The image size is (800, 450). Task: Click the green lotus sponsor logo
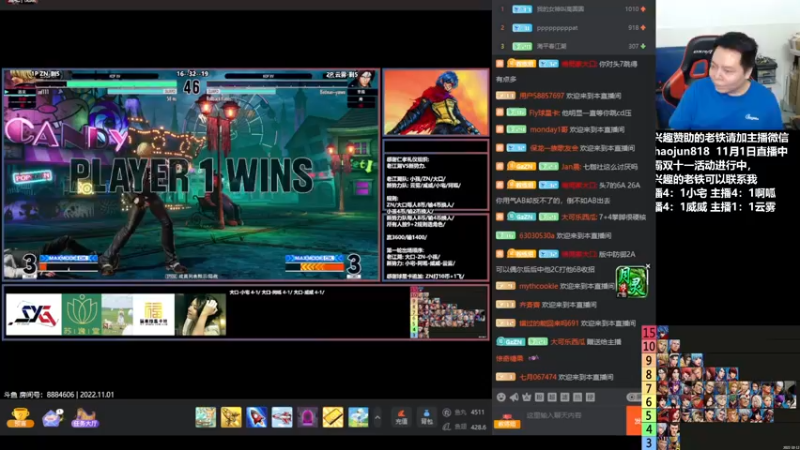click(x=82, y=314)
